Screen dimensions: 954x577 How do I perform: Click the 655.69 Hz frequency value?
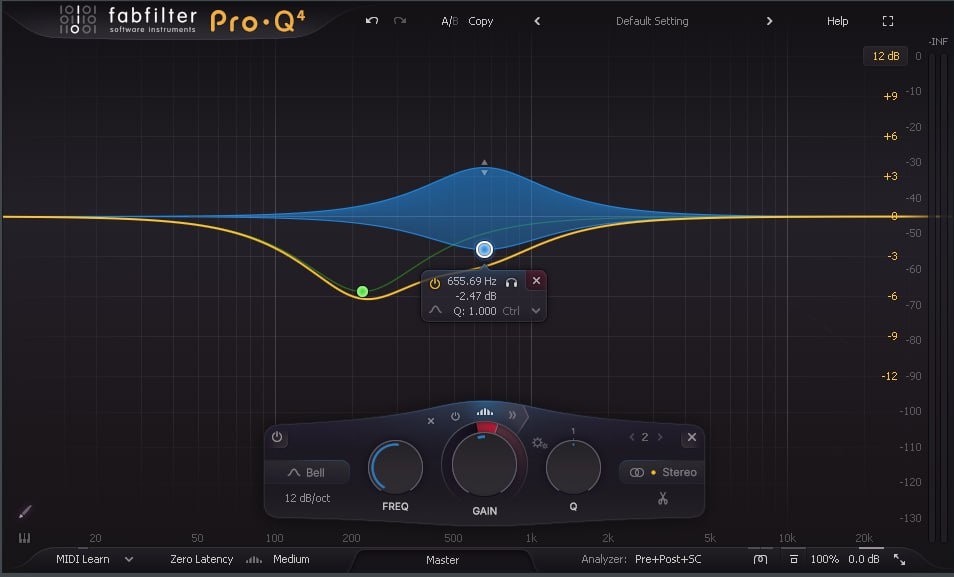pyautogui.click(x=472, y=281)
